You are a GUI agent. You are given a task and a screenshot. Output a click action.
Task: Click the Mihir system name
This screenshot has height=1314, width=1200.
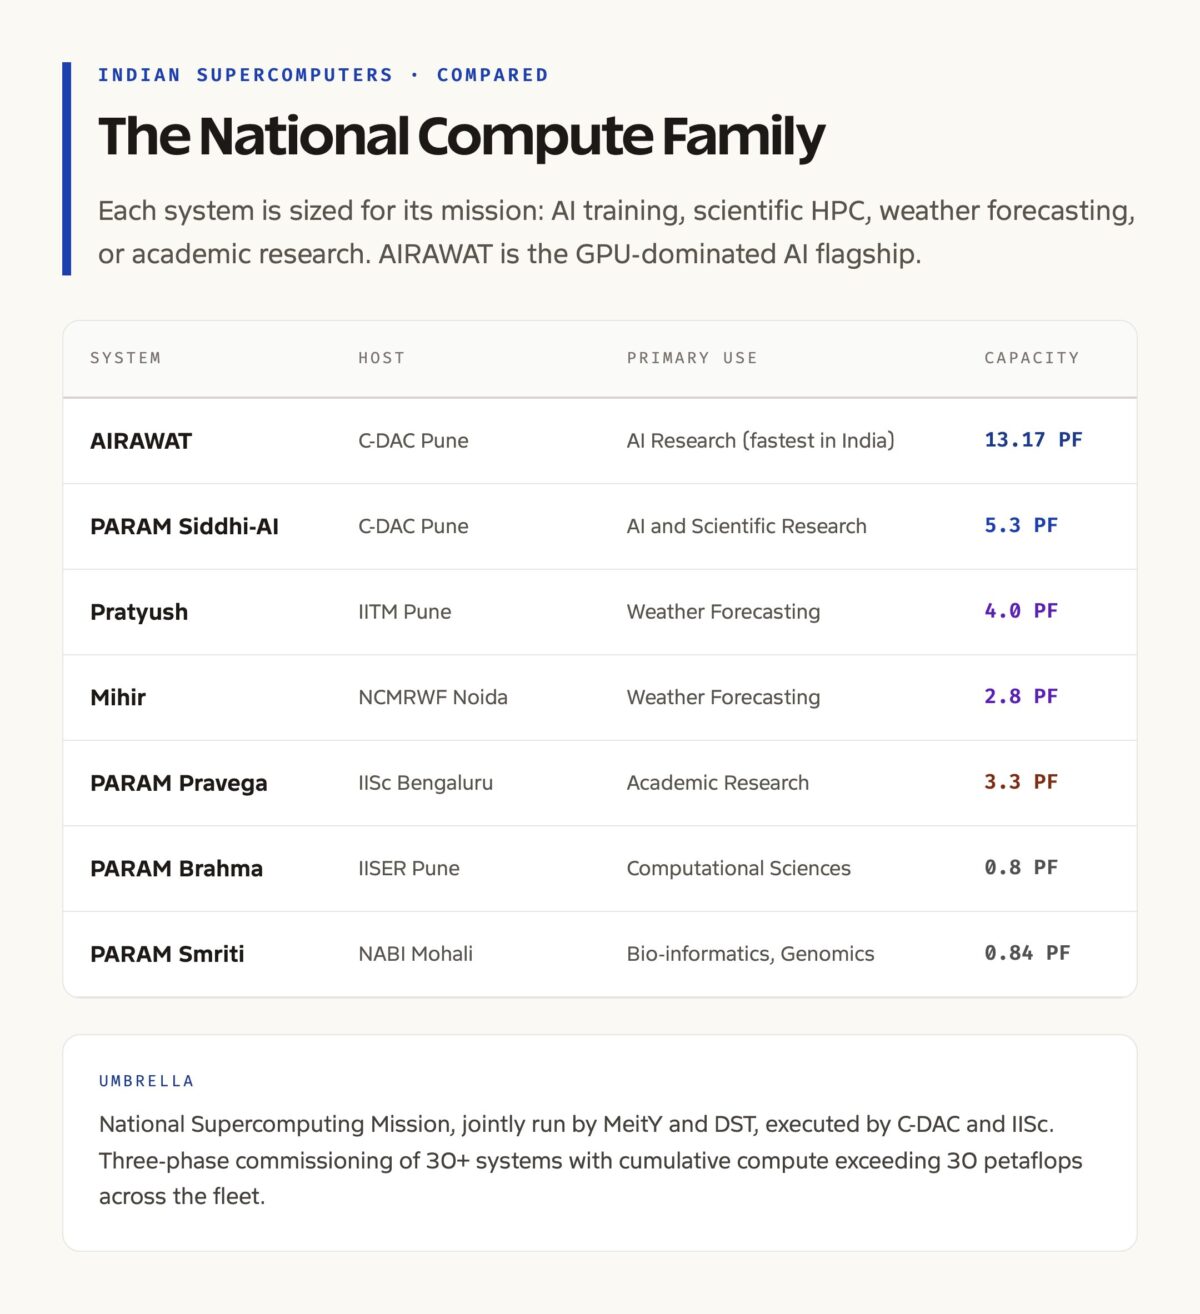click(x=118, y=698)
